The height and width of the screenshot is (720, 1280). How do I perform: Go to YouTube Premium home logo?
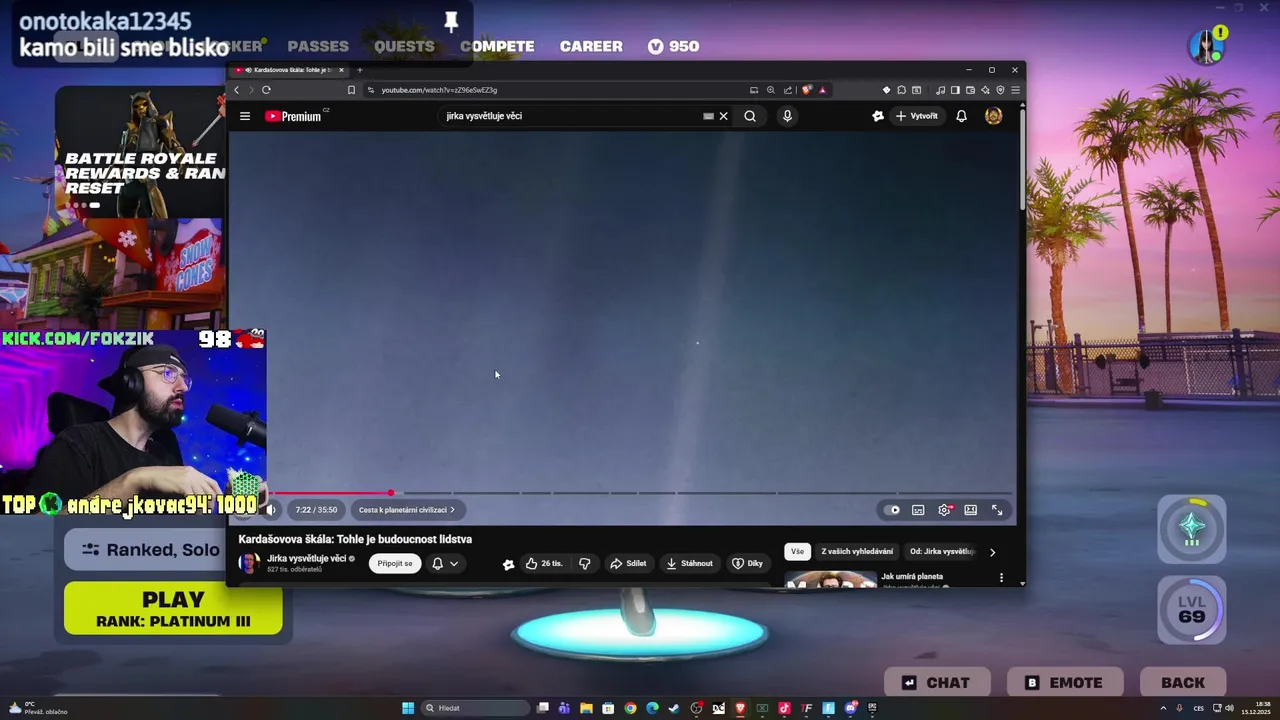(293, 116)
